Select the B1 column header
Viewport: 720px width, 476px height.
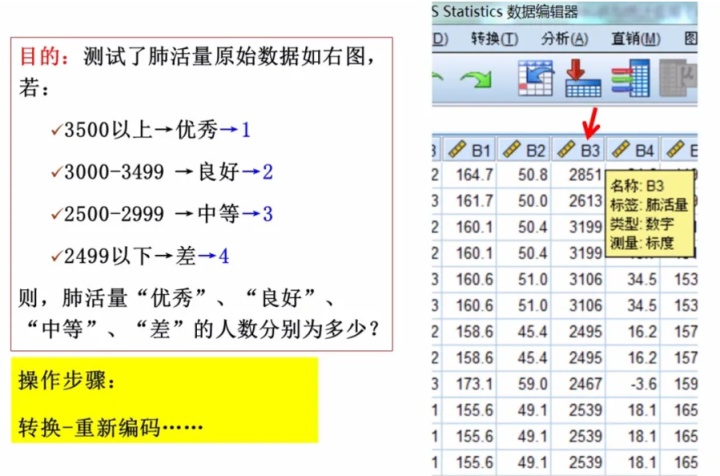469,150
